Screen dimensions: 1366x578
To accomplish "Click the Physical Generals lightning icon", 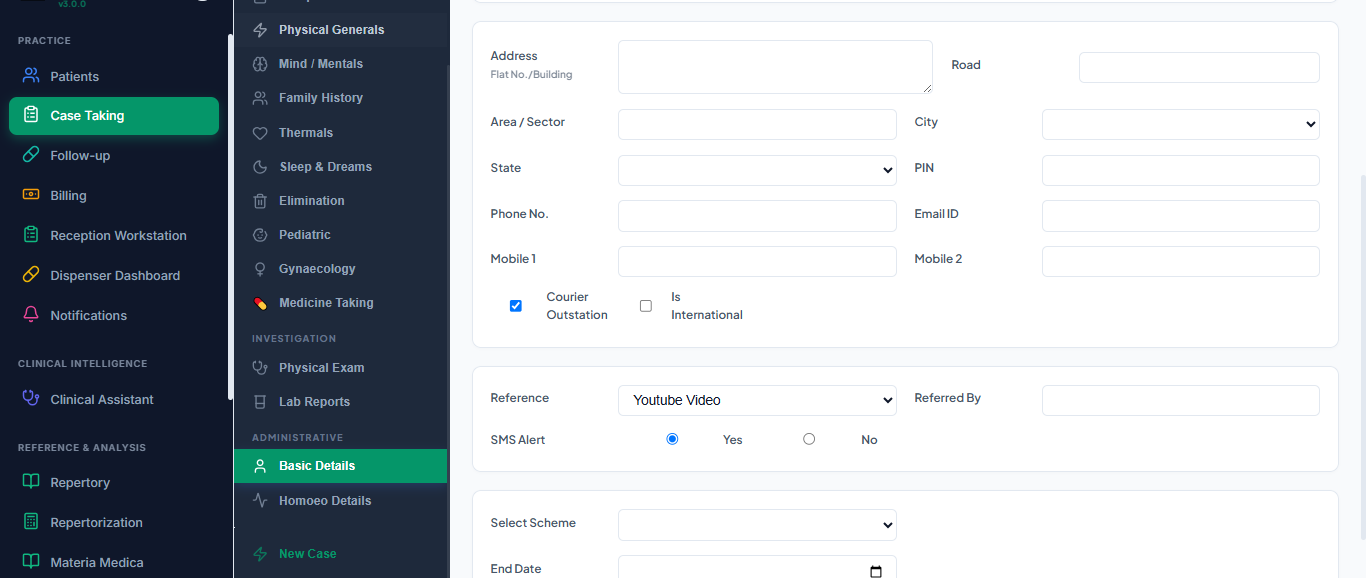I will coord(260,30).
